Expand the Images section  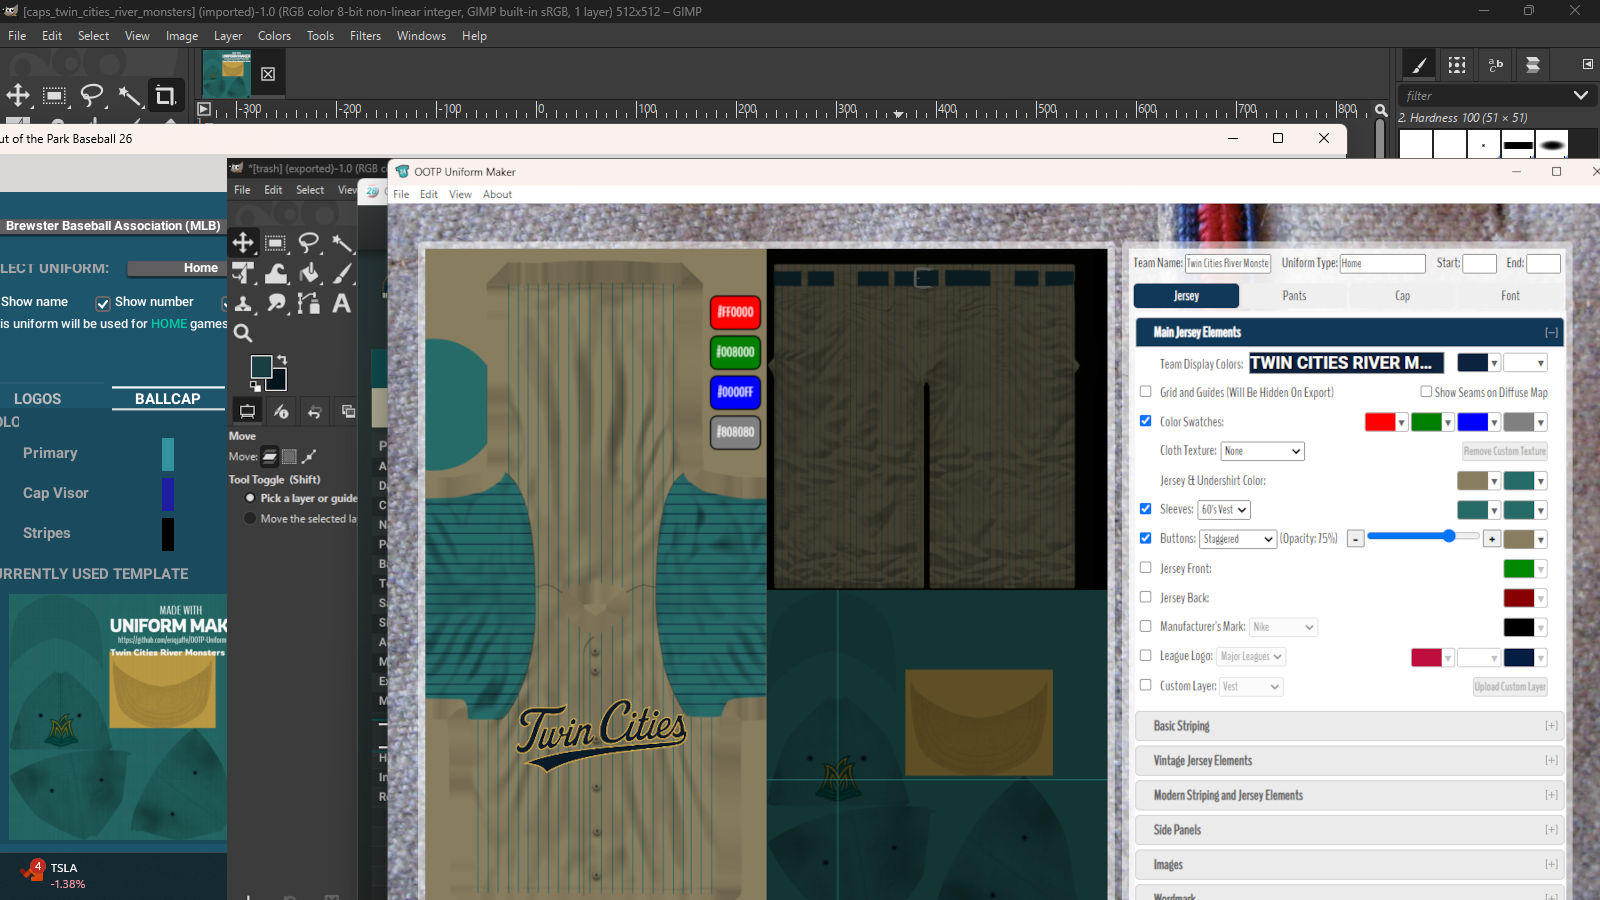[1349, 865]
